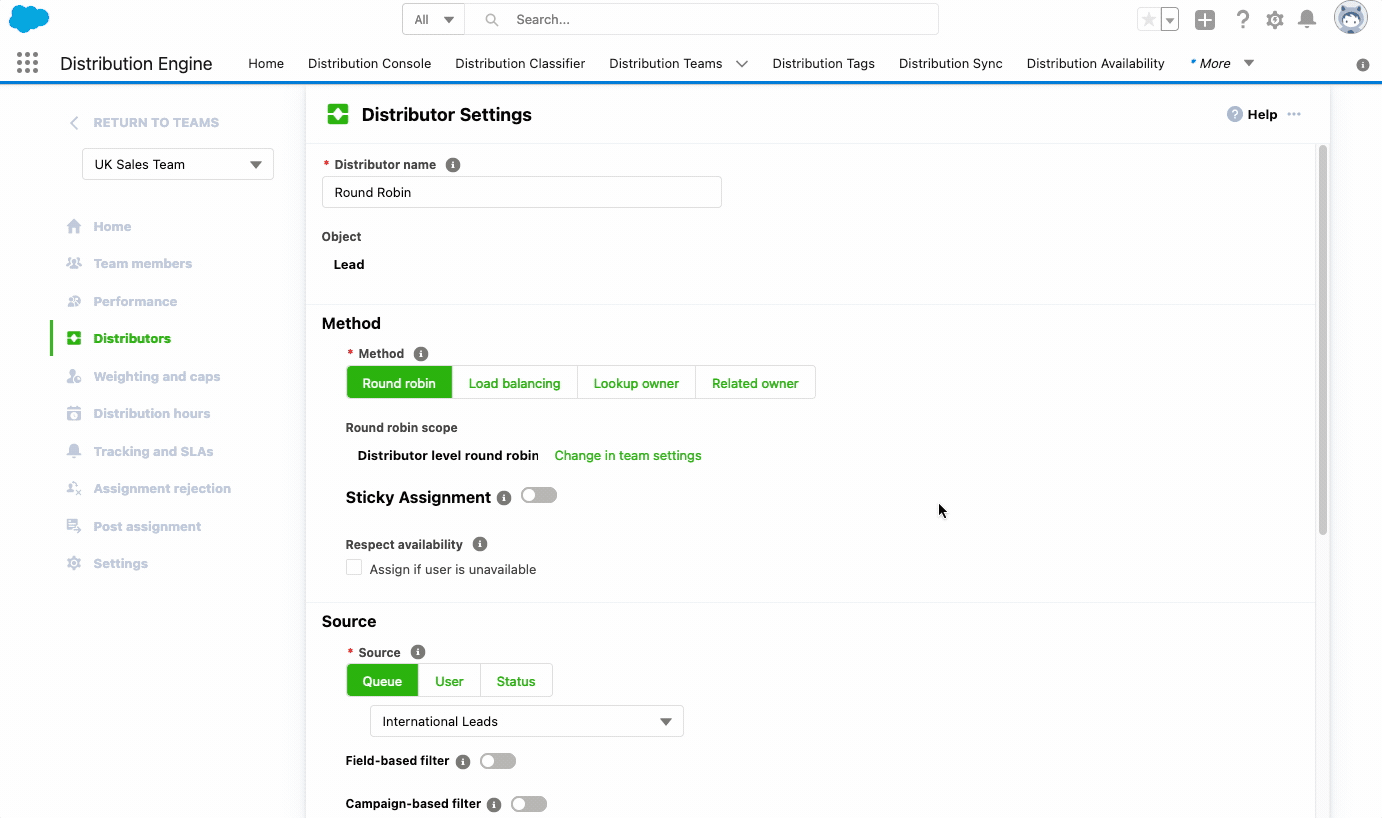Open the Distribution Classifier tab
This screenshot has width=1382, height=818.
click(520, 63)
